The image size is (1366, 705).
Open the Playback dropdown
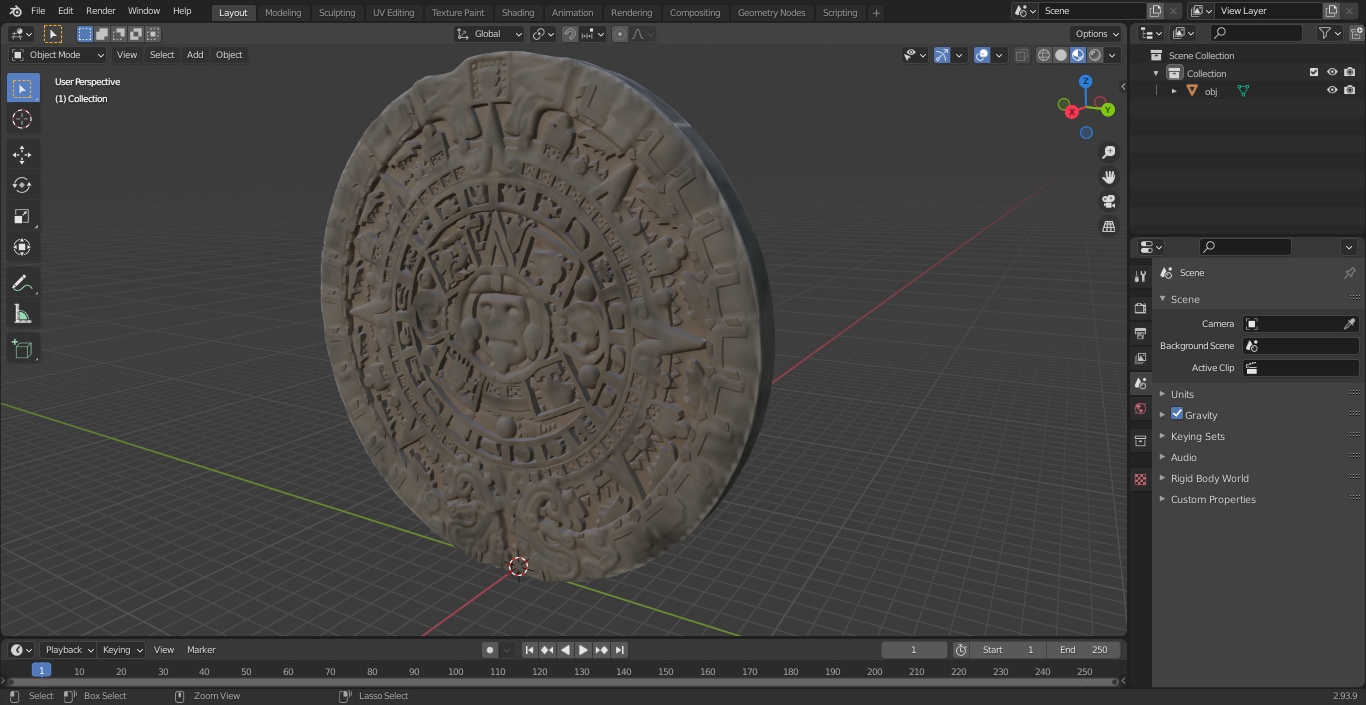(x=69, y=650)
